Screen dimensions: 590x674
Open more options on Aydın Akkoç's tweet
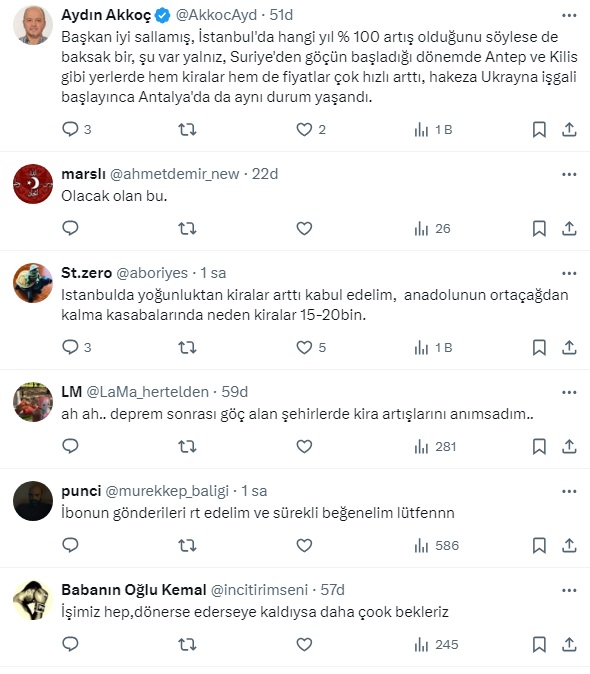(569, 15)
